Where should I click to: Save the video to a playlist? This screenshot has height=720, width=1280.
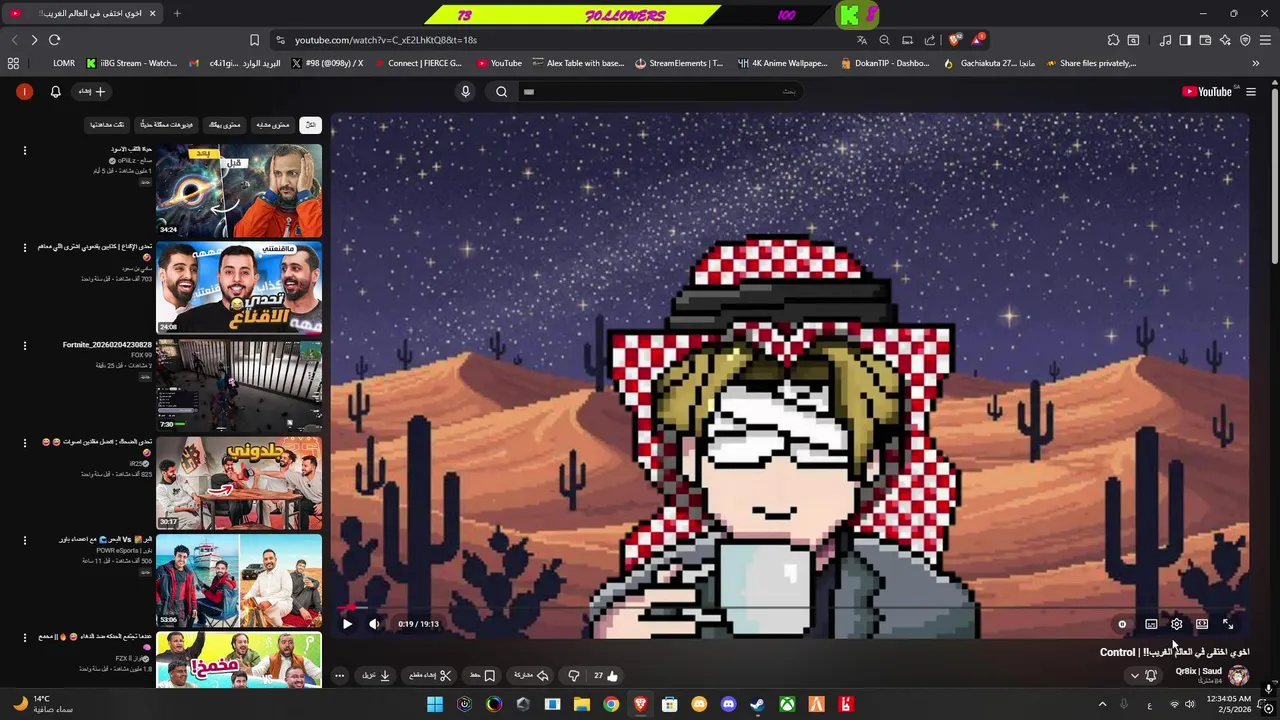[483, 675]
